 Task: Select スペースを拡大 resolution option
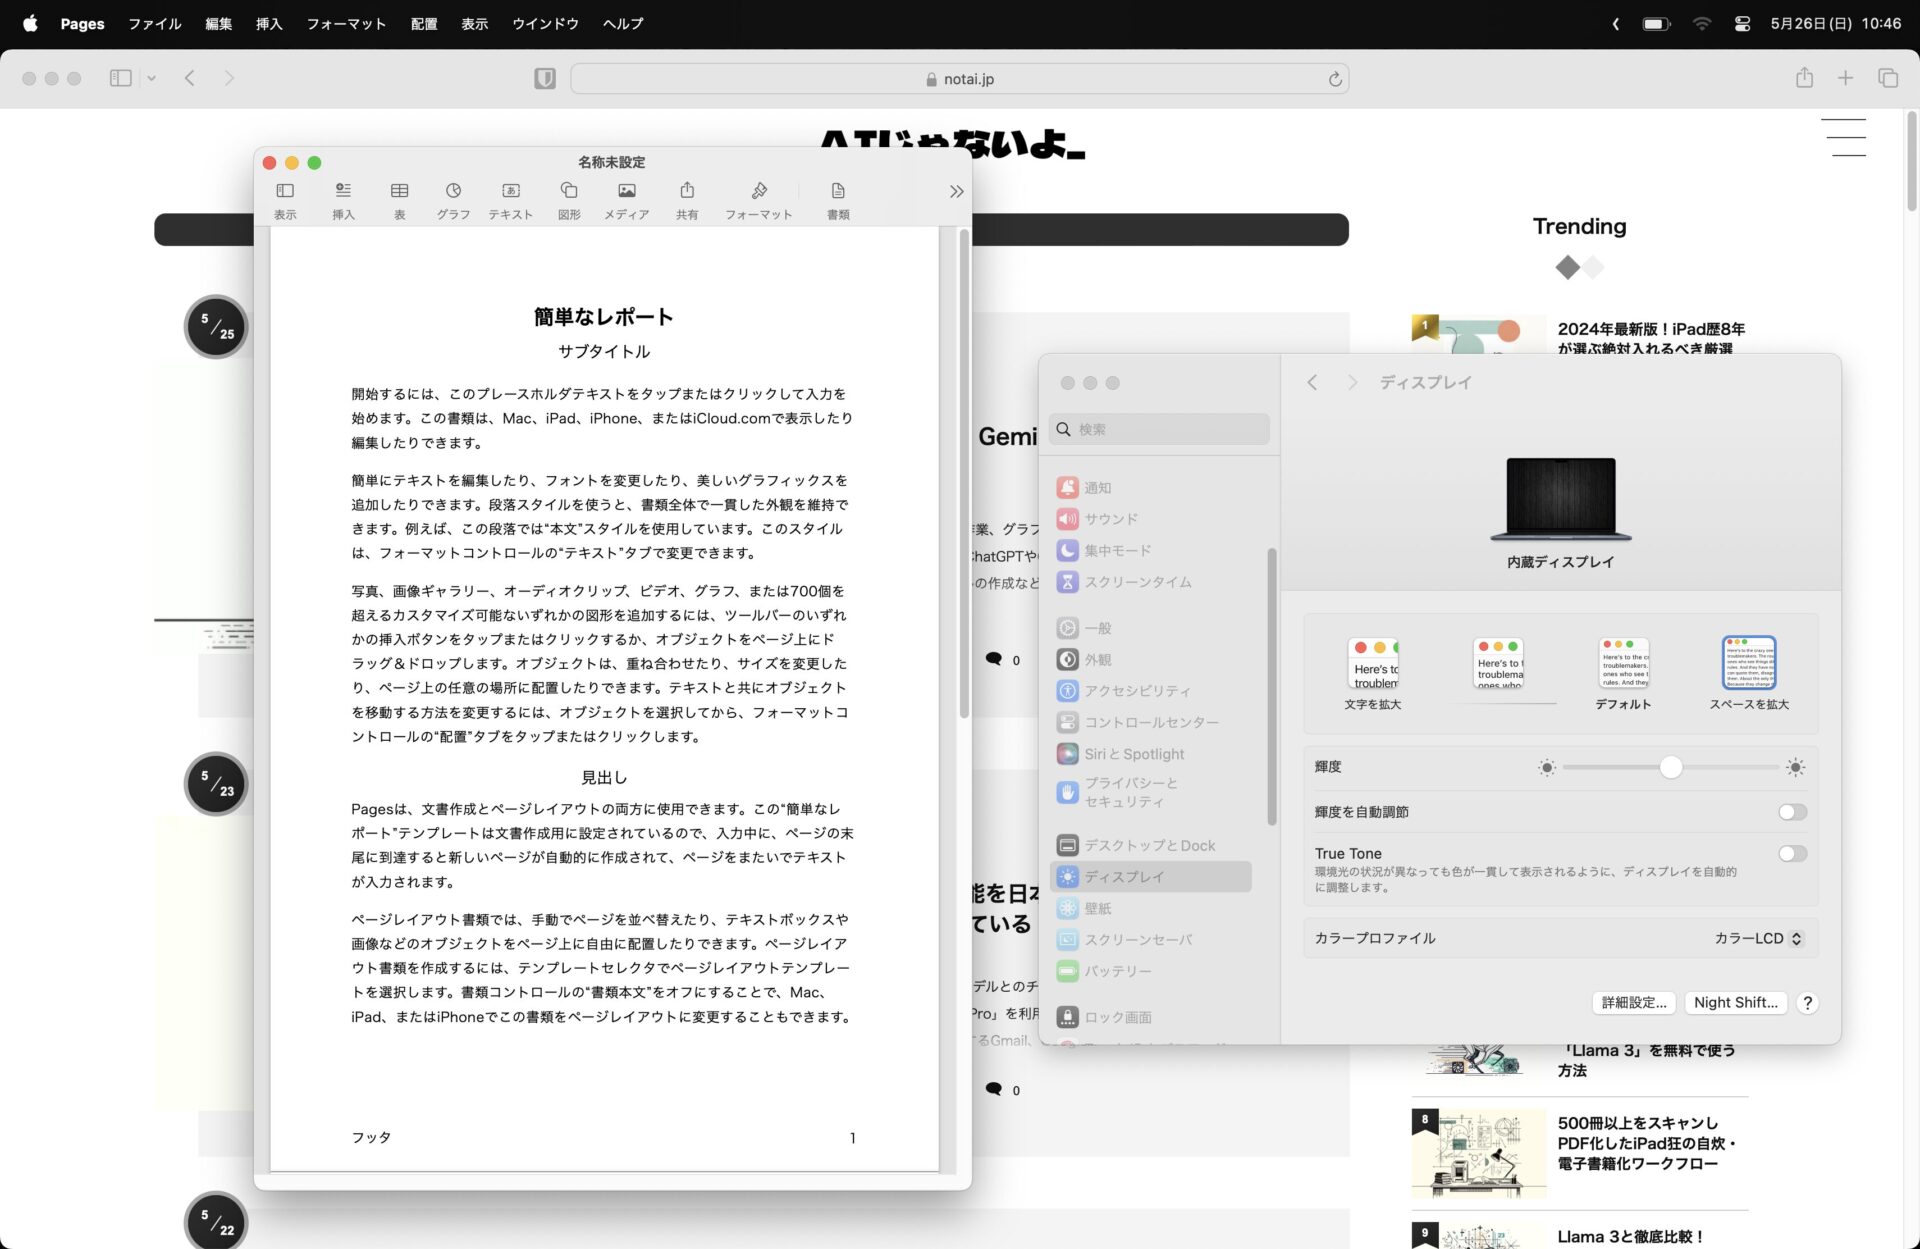click(x=1748, y=663)
